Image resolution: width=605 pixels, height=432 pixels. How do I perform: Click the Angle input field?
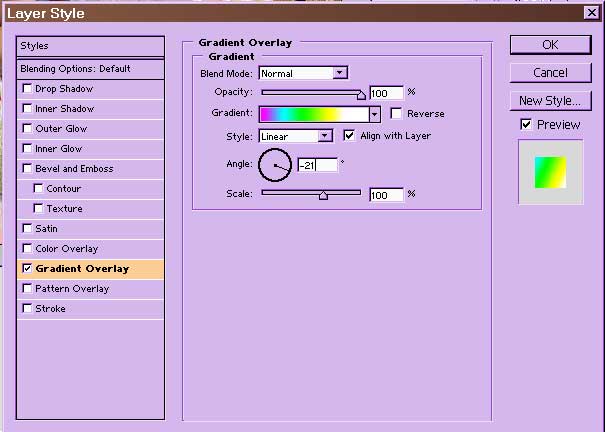[x=317, y=165]
